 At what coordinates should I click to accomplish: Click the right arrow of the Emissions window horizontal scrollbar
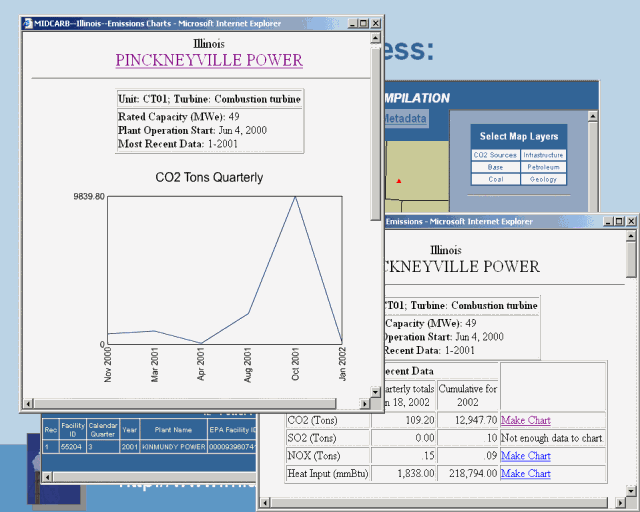(x=621, y=503)
